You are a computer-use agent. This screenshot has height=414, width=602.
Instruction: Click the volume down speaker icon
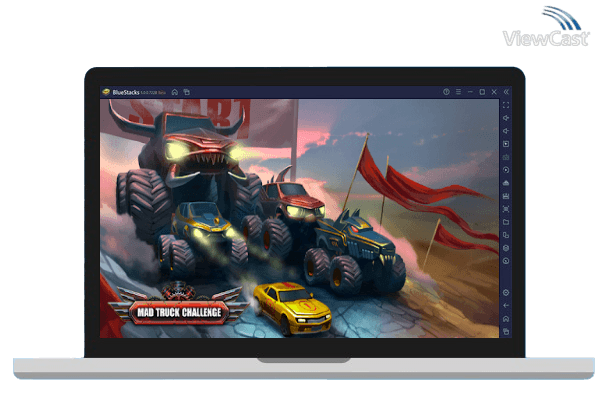(x=506, y=131)
